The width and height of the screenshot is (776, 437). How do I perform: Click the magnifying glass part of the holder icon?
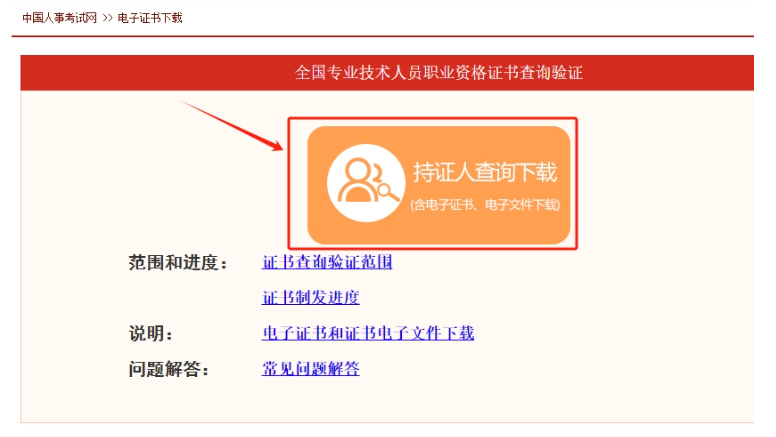pyautogui.click(x=388, y=191)
